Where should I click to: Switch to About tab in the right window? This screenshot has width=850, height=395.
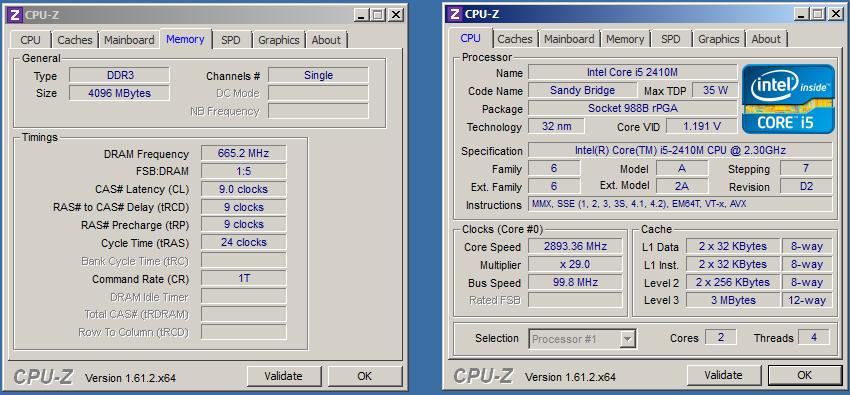[767, 39]
